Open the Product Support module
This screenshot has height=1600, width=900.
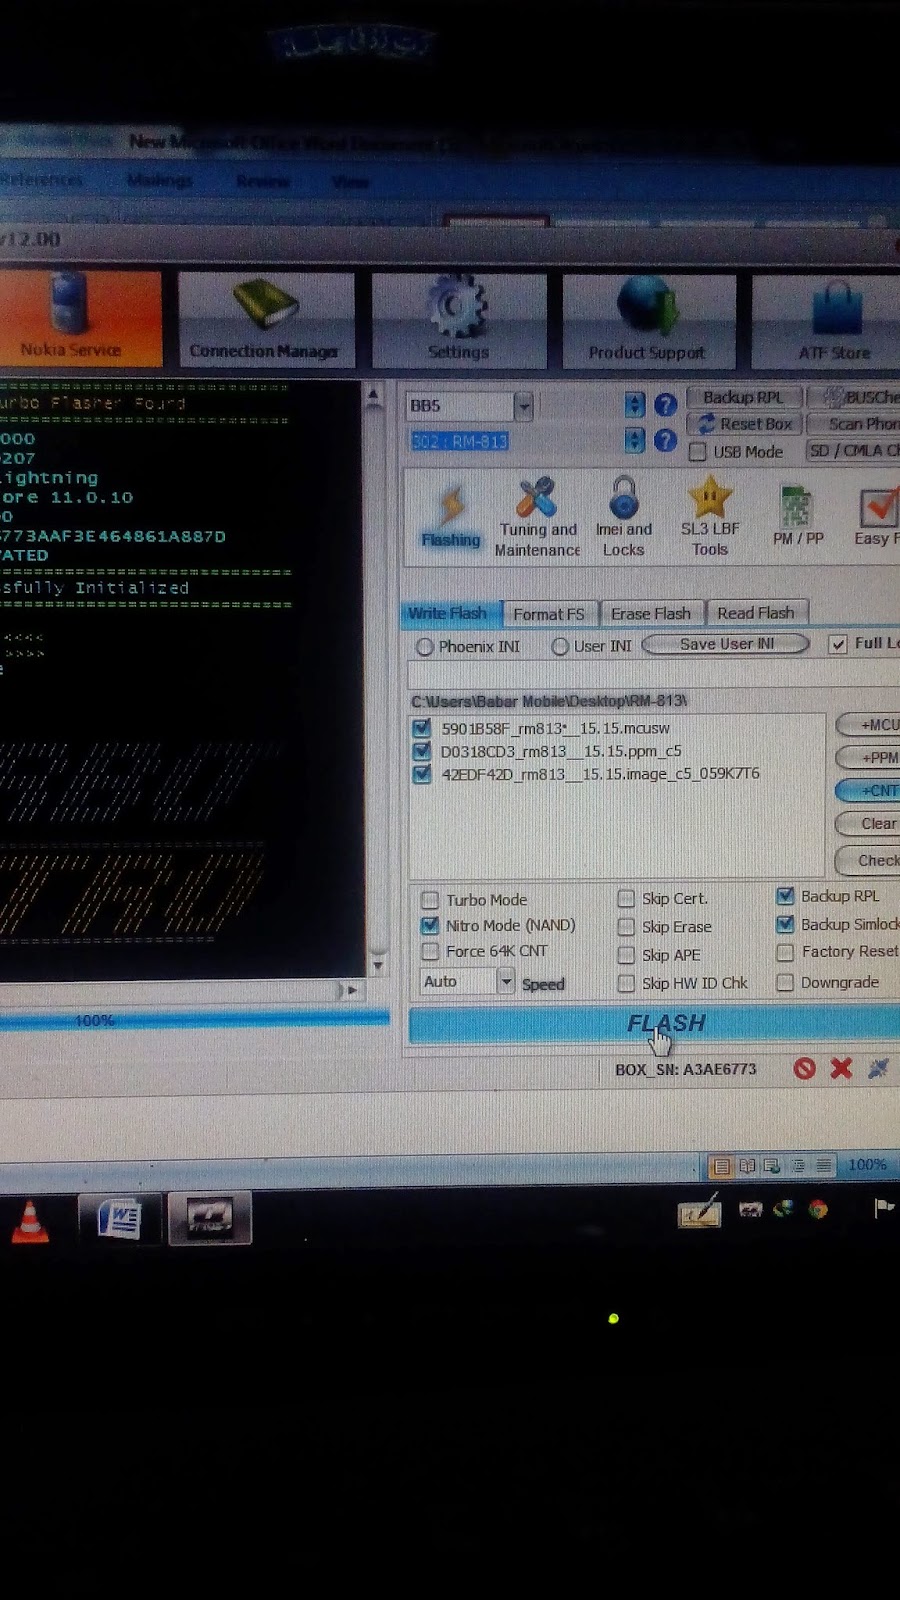[647, 320]
